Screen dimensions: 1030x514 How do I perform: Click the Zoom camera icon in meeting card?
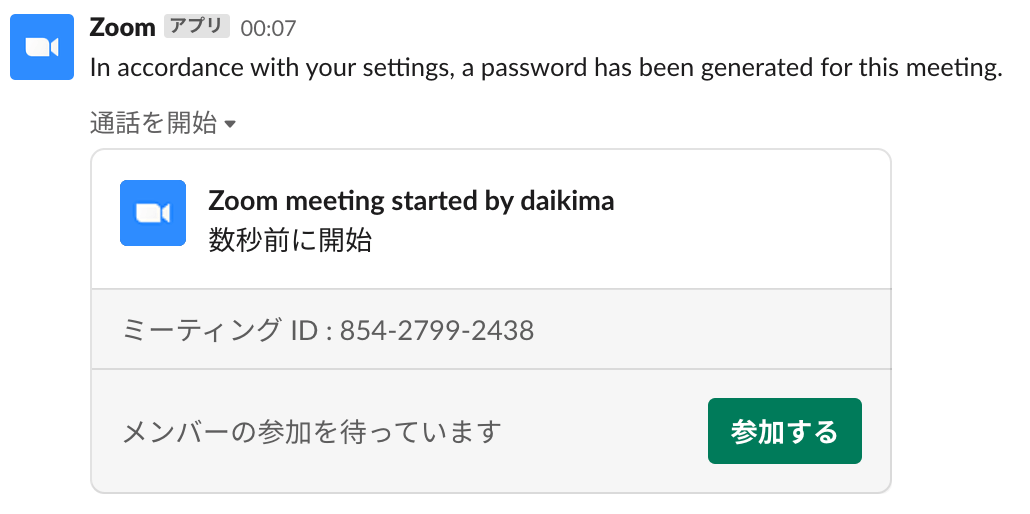[153, 213]
